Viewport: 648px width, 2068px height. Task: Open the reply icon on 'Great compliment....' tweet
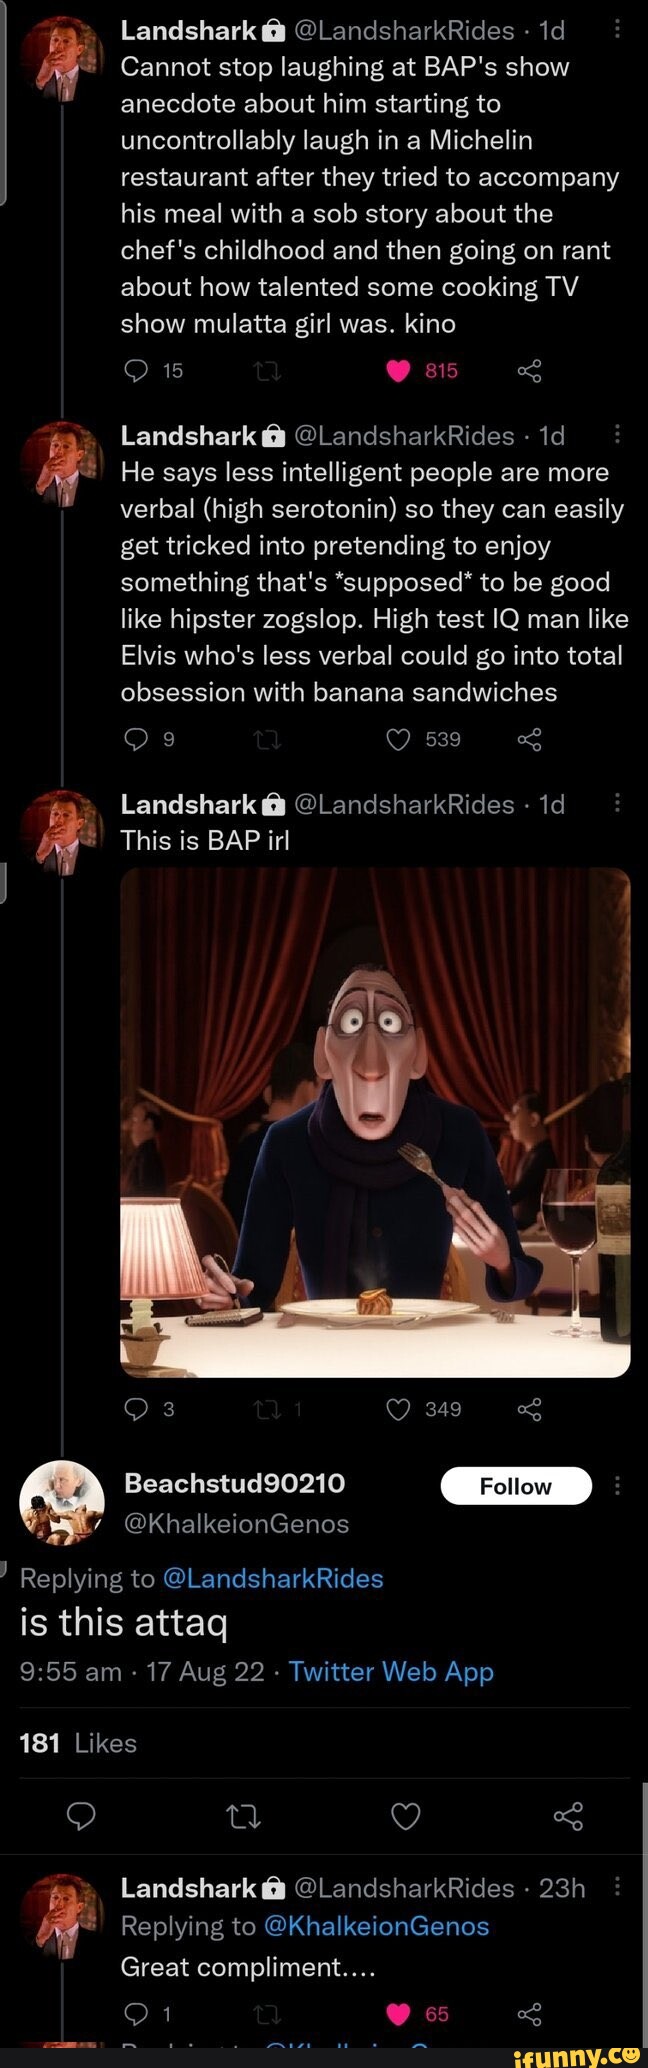[x=136, y=2008]
